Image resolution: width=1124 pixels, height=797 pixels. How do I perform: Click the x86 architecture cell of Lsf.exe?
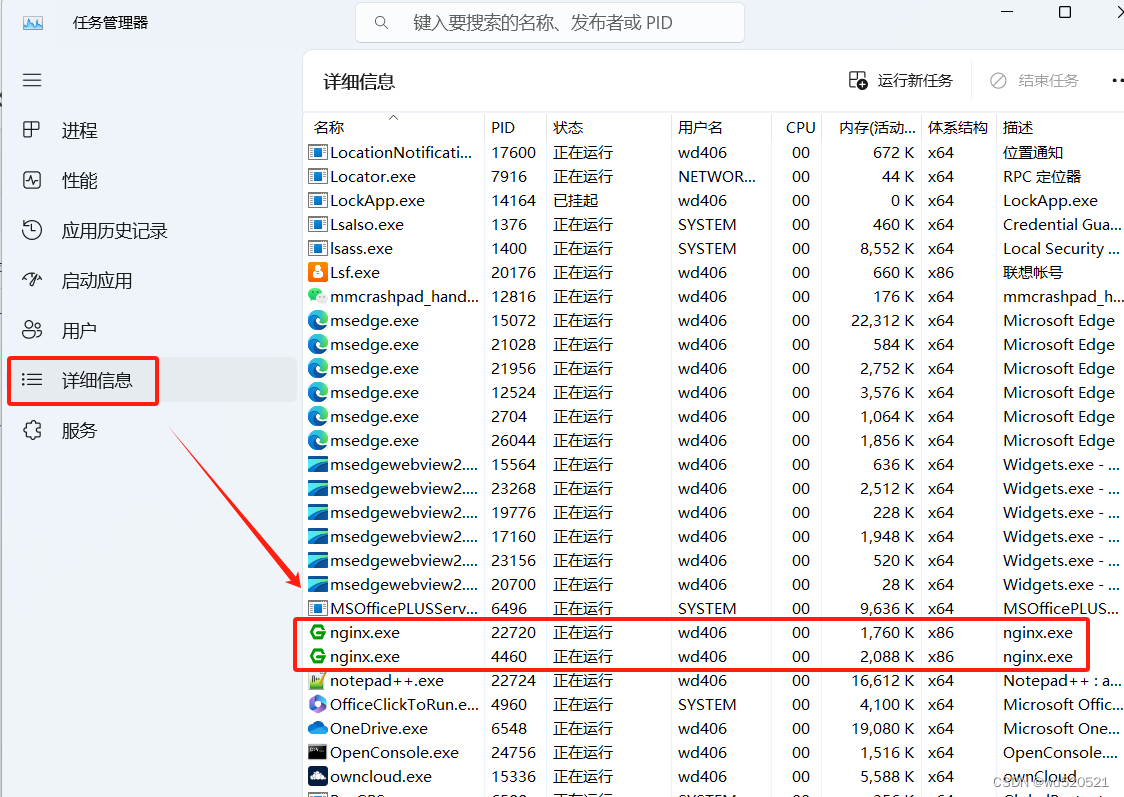940,272
